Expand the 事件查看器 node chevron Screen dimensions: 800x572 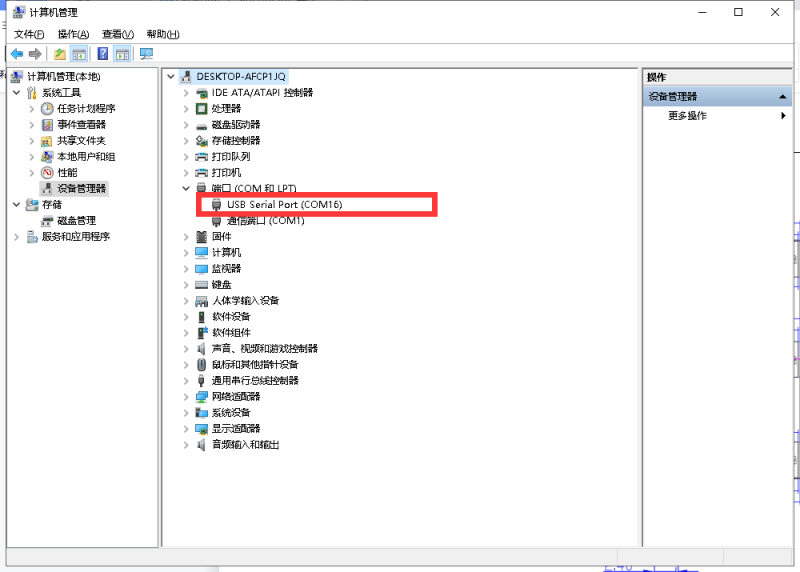point(32,125)
